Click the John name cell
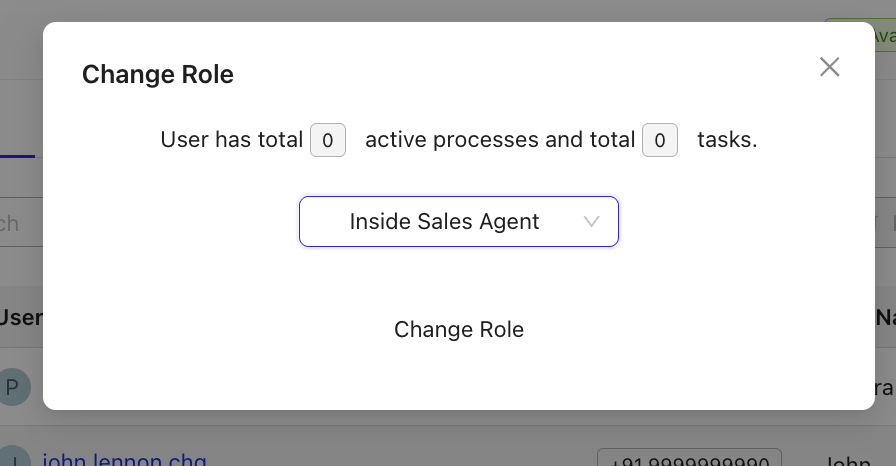This screenshot has height=466, width=896. 848,461
